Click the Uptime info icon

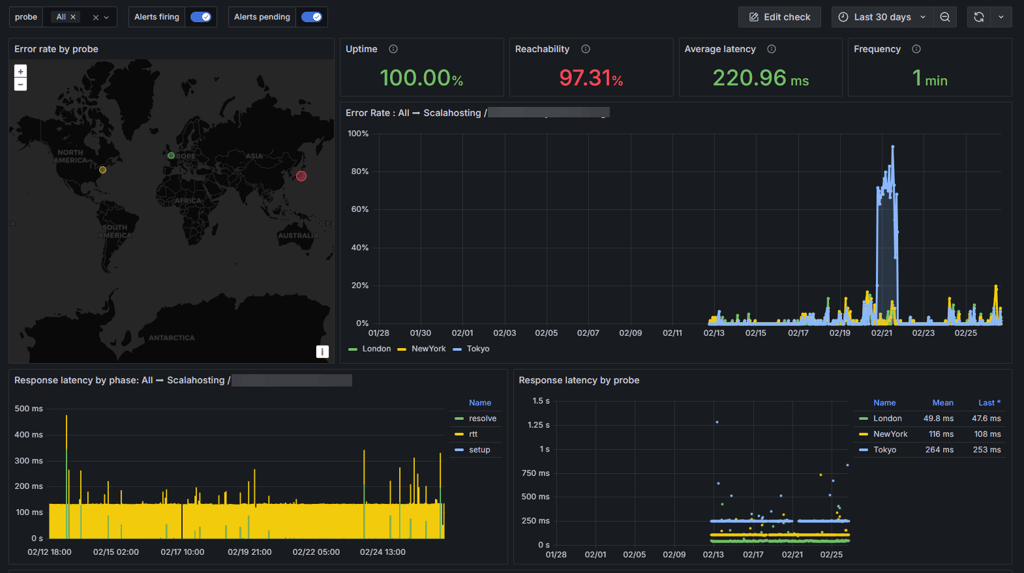tap(393, 49)
